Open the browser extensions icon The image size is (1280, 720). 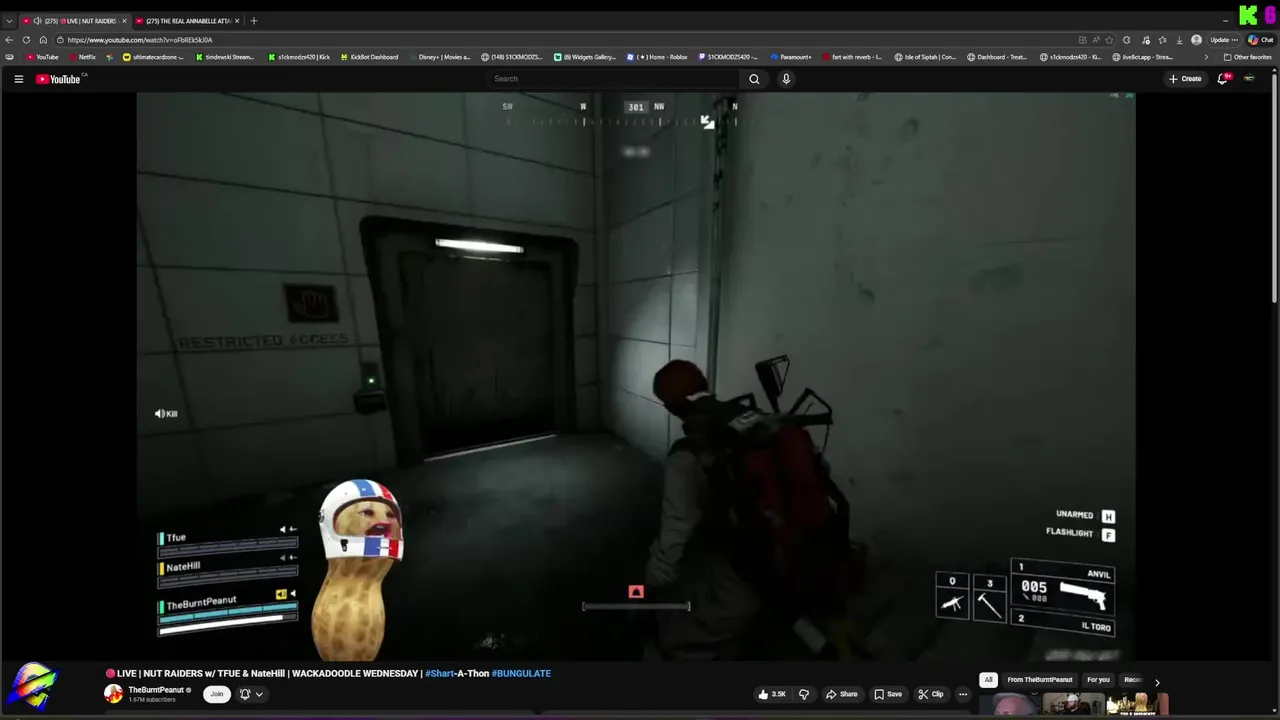(x=1127, y=40)
